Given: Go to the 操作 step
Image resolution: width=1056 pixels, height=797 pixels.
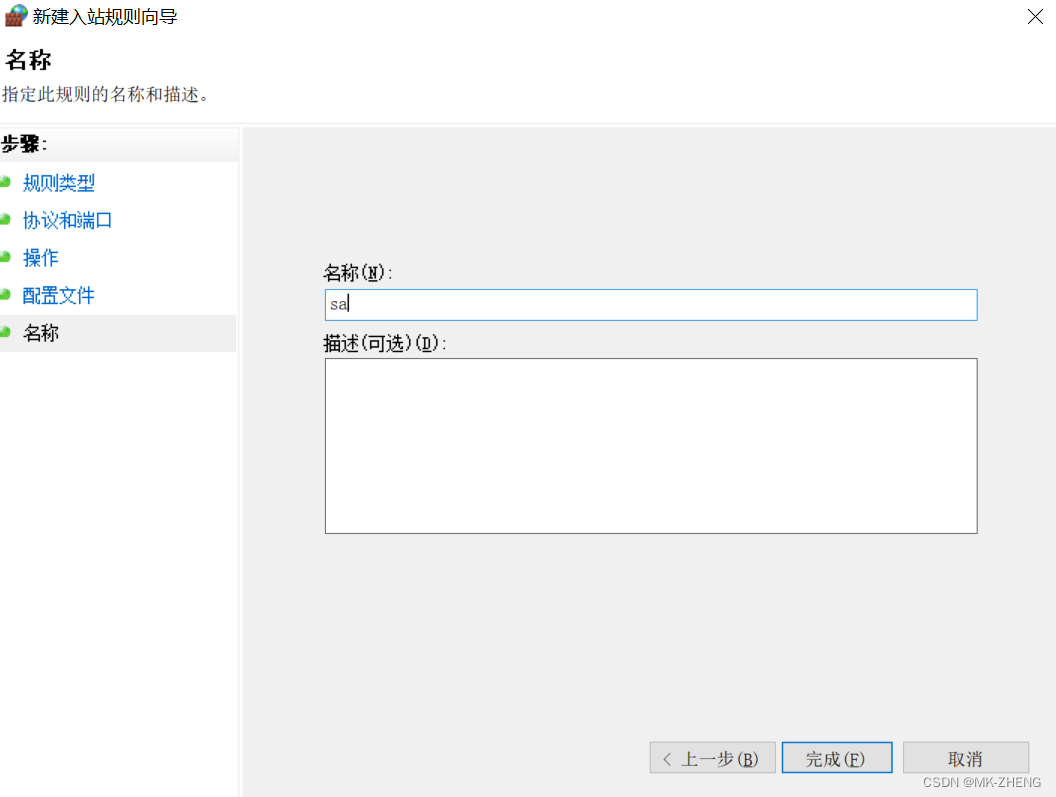Looking at the screenshot, I should click(x=40, y=257).
